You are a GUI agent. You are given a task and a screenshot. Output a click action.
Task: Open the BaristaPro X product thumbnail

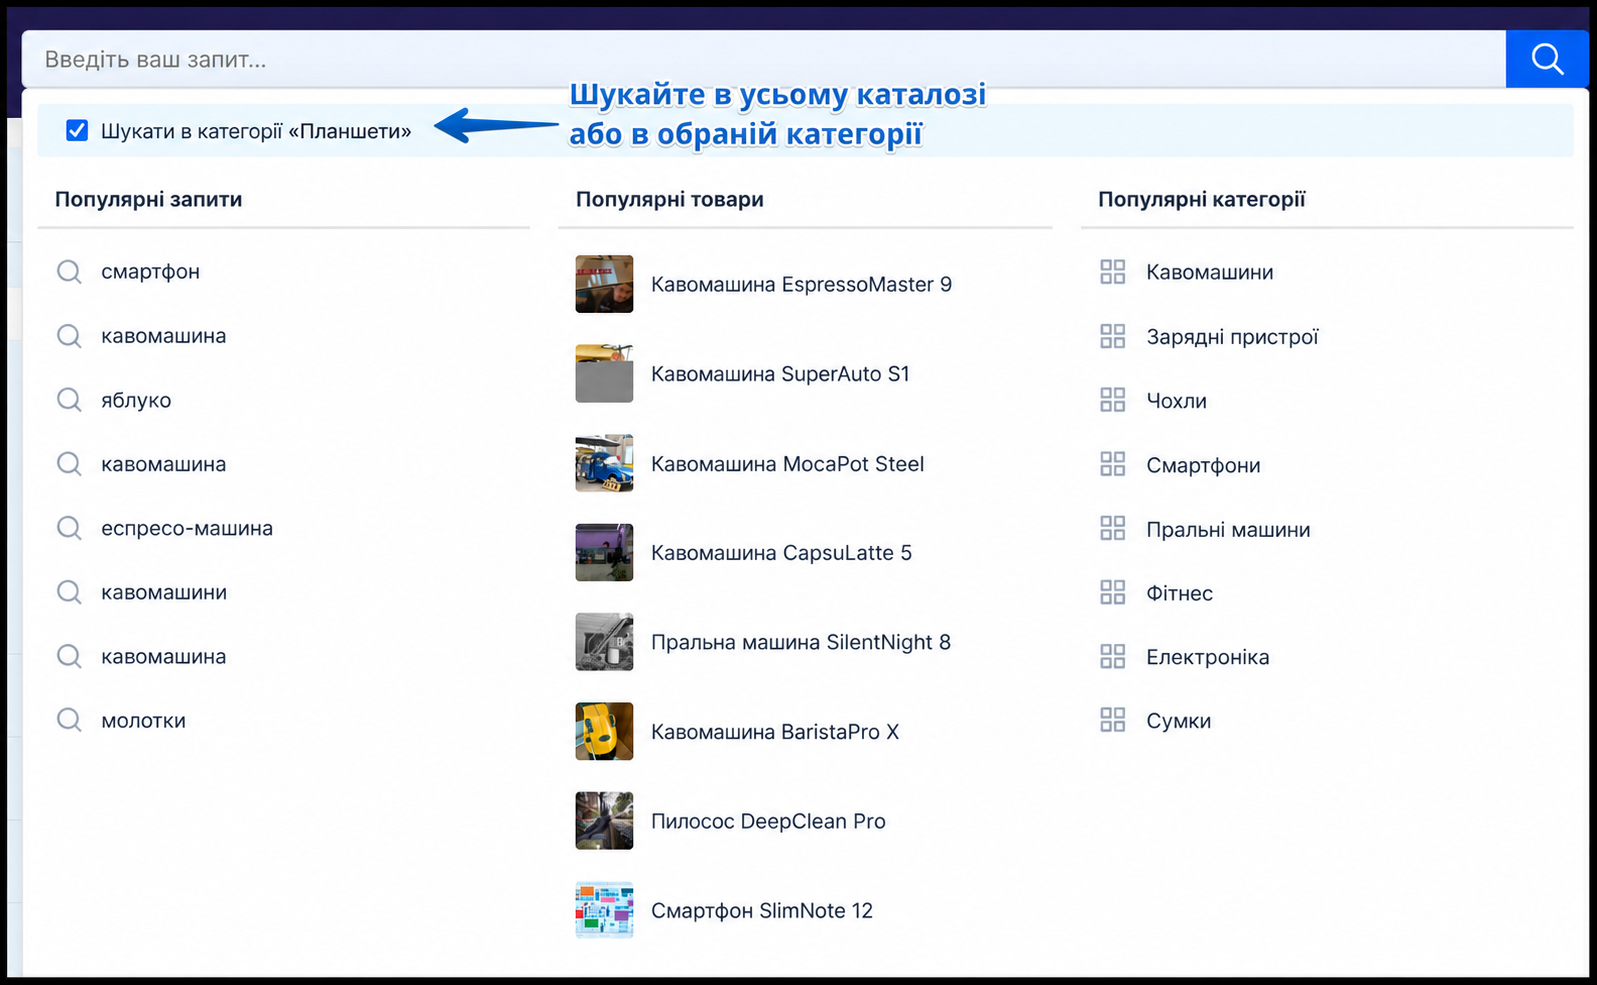click(604, 731)
